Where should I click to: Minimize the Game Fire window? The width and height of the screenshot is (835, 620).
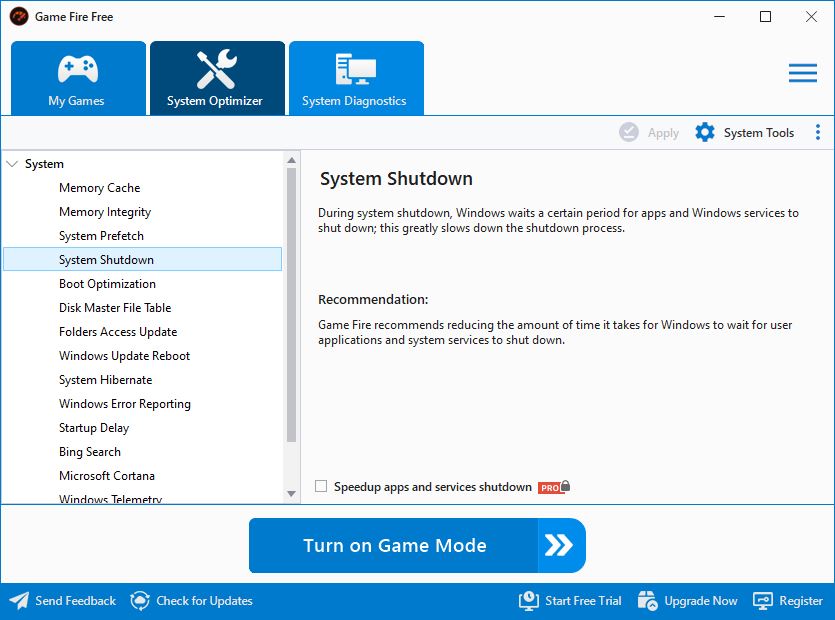point(719,17)
